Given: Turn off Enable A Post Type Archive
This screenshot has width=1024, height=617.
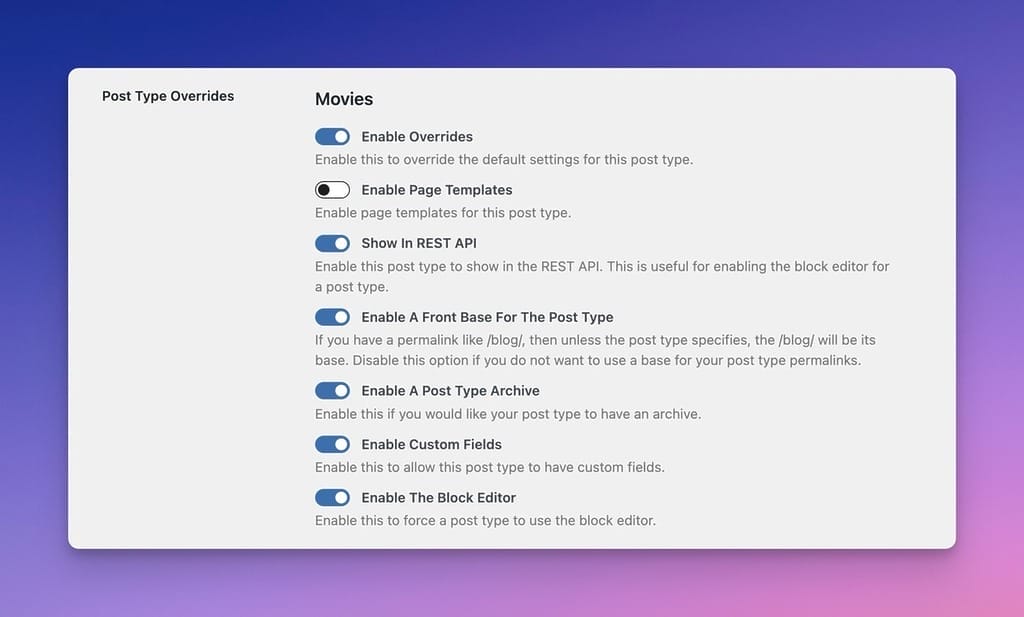Looking at the screenshot, I should tap(332, 390).
